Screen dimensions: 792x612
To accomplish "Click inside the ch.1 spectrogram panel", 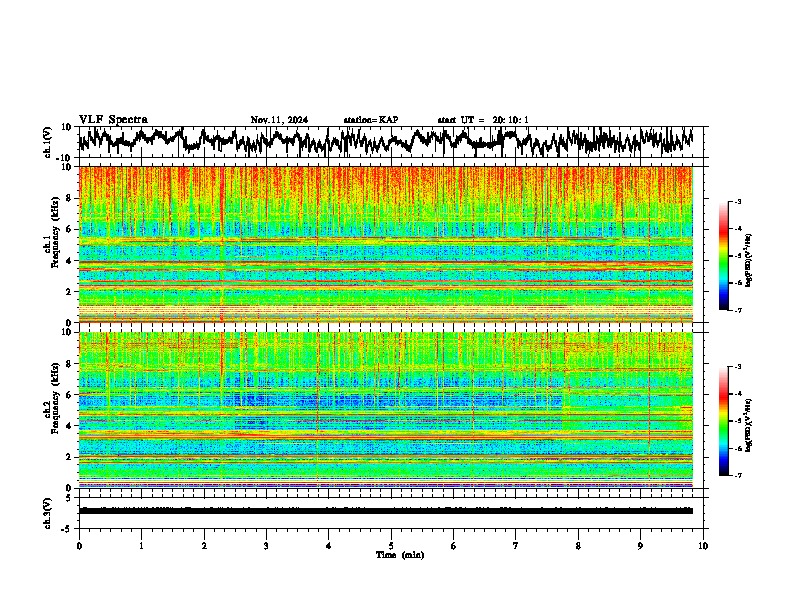I will (386, 244).
